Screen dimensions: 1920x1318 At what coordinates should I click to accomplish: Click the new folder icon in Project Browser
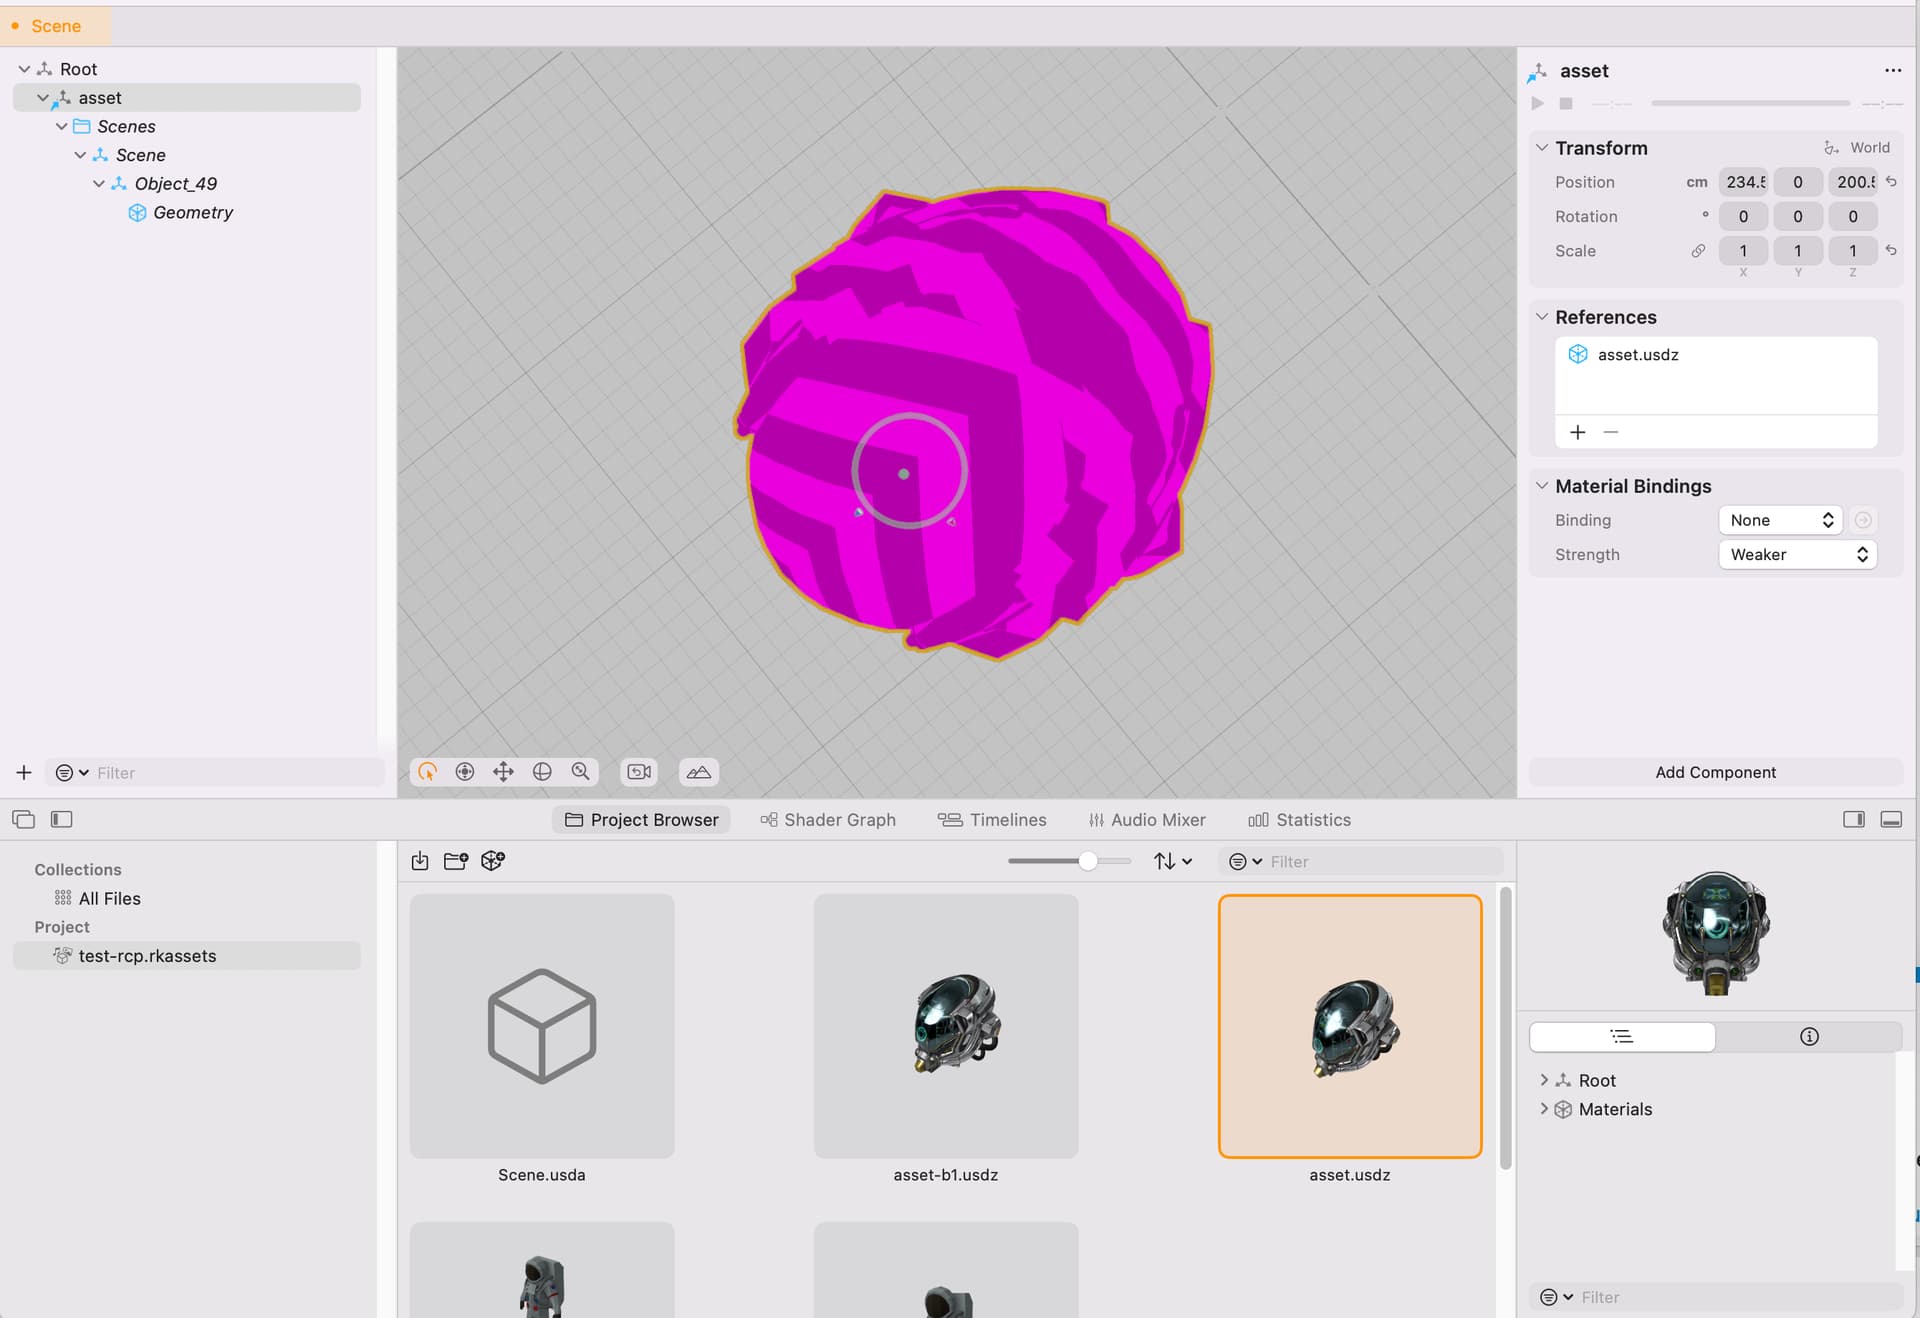456,861
